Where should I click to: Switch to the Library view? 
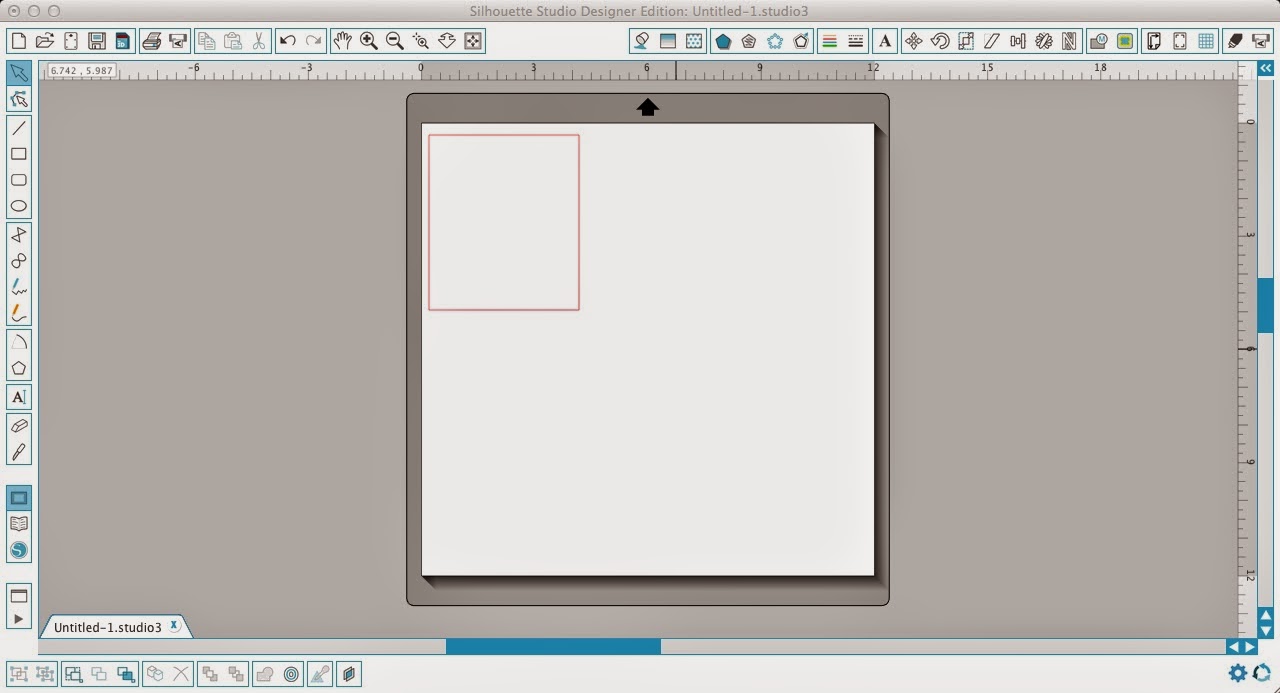pyautogui.click(x=18, y=523)
